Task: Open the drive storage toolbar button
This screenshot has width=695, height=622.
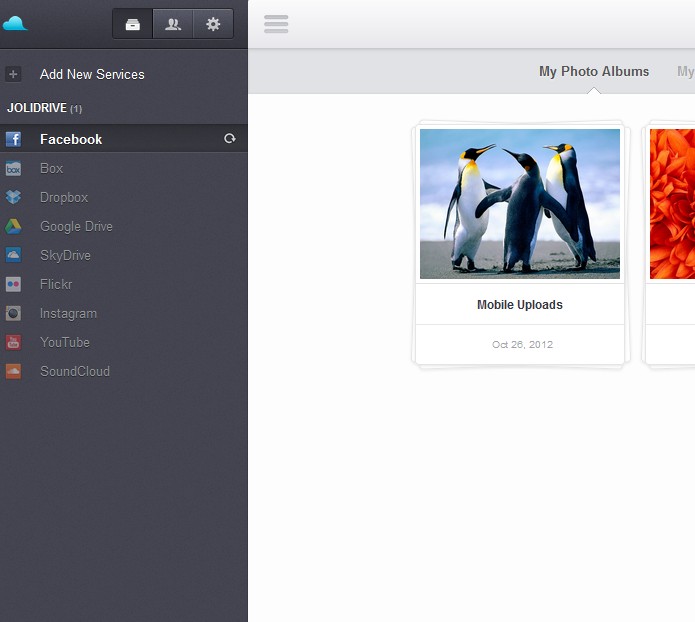Action: pyautogui.click(x=133, y=24)
